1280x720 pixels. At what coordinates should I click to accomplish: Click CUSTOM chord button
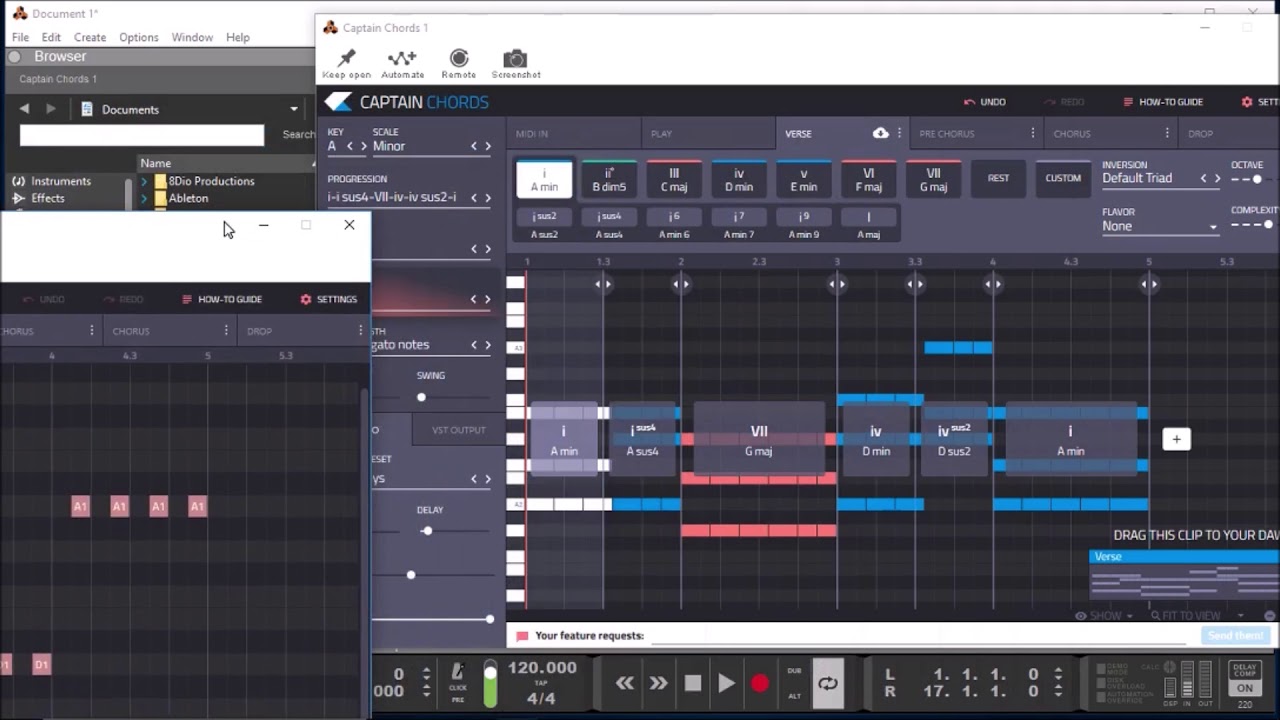point(1063,178)
